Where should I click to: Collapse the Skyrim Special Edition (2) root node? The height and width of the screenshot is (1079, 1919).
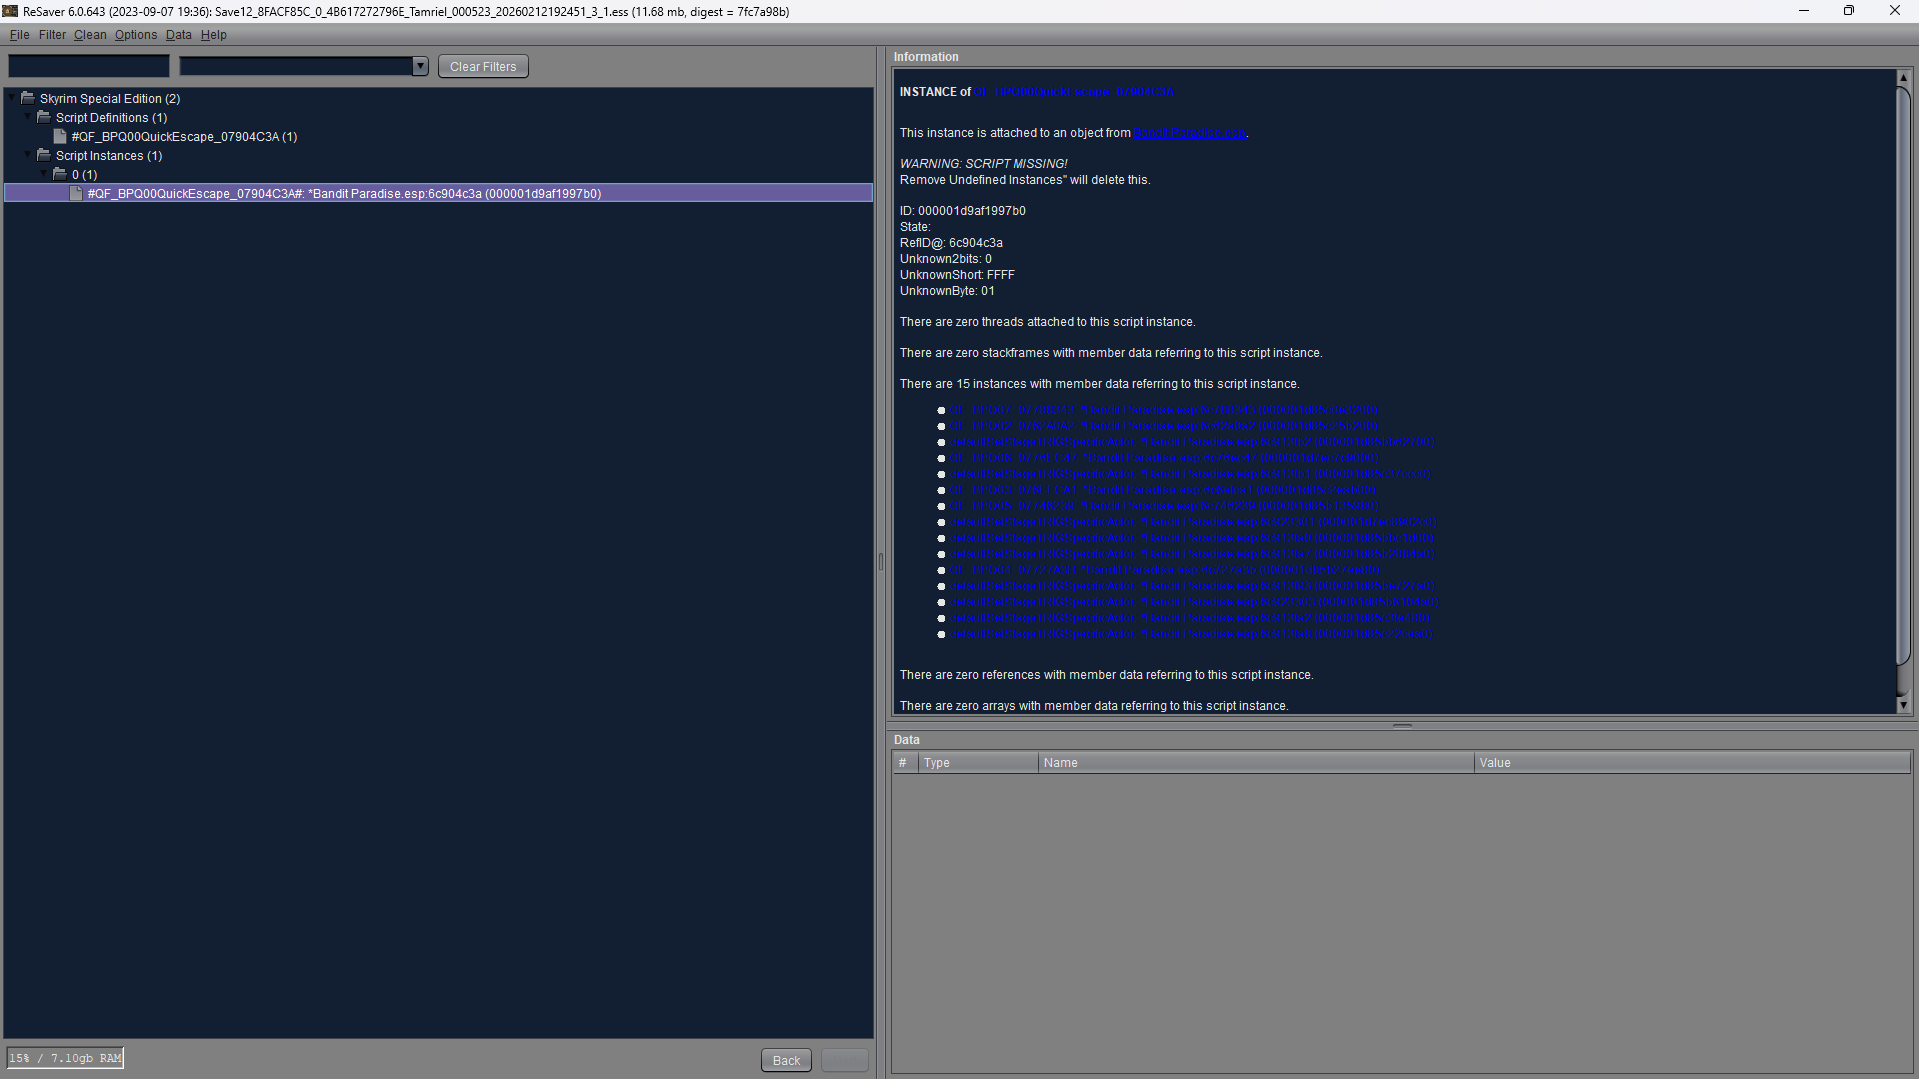tap(12, 98)
